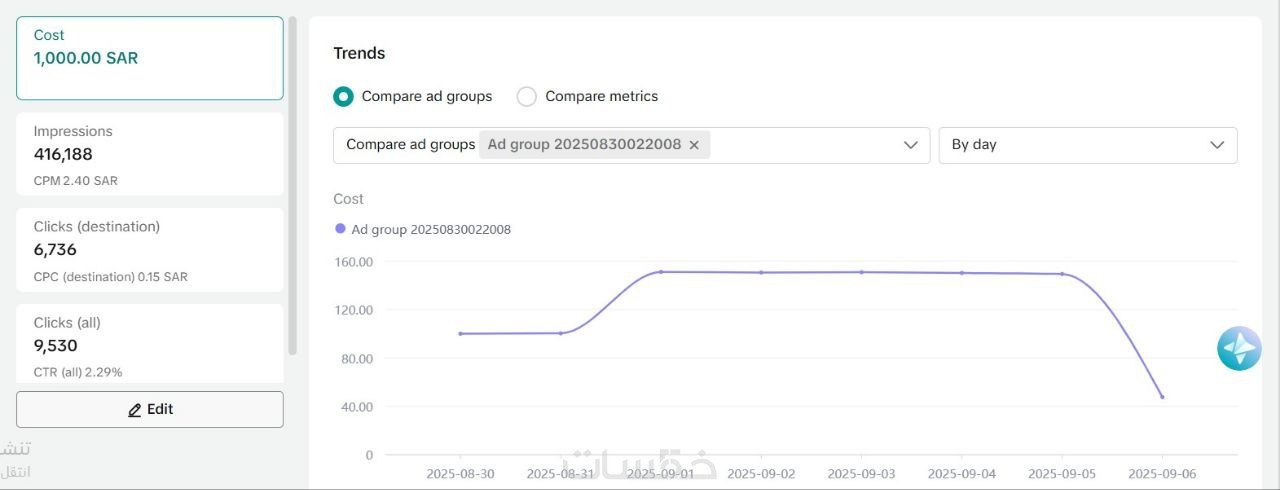Open the By day granularity dropdown
The height and width of the screenshot is (490, 1280).
point(1087,145)
